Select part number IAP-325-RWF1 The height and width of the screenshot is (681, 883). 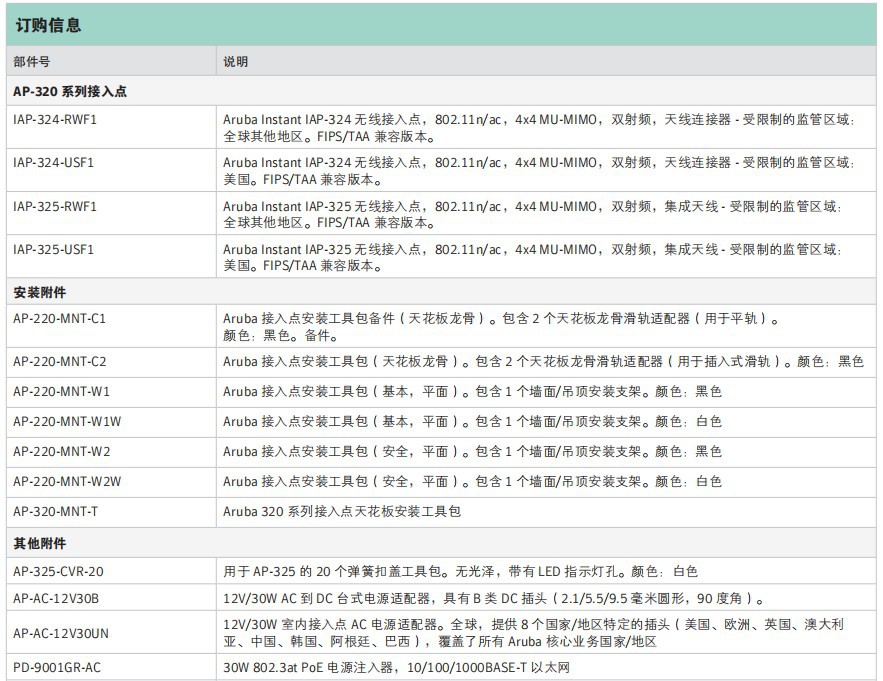[x=55, y=206]
